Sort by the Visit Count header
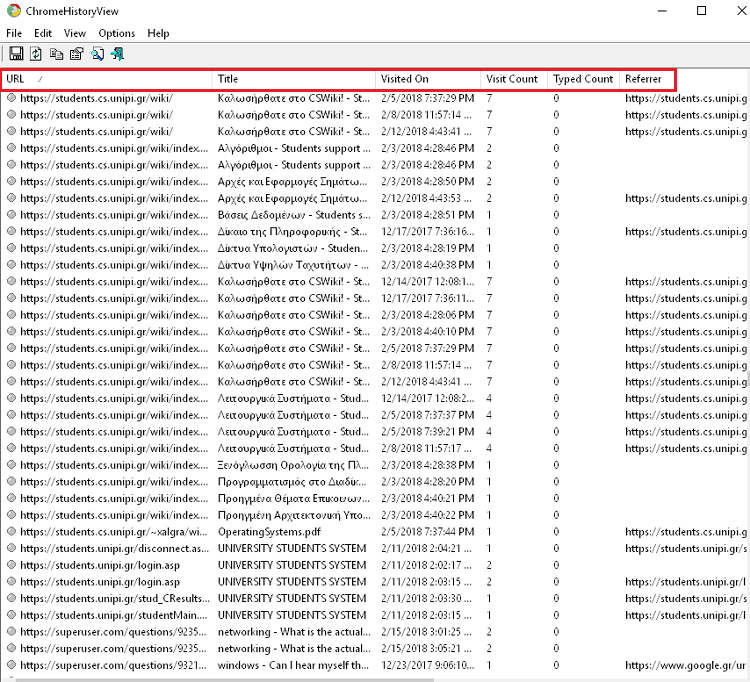Image resolution: width=750 pixels, height=682 pixels. coord(512,79)
